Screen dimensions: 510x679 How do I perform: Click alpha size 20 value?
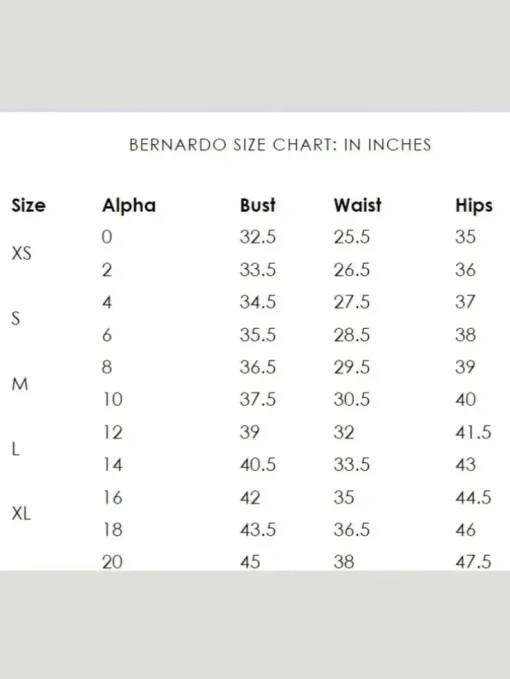pos(113,562)
